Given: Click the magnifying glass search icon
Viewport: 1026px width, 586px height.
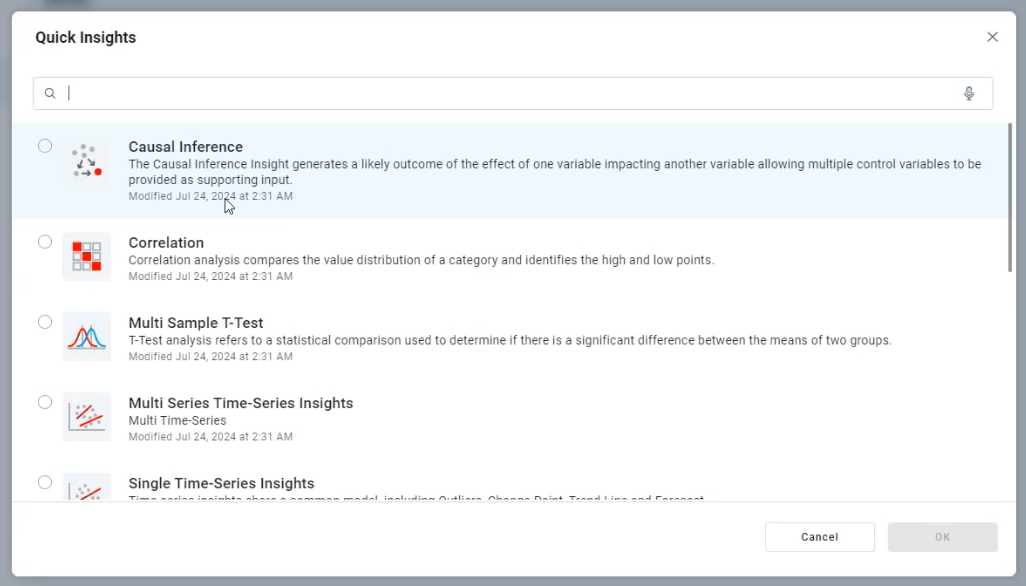Looking at the screenshot, I should [50, 94].
